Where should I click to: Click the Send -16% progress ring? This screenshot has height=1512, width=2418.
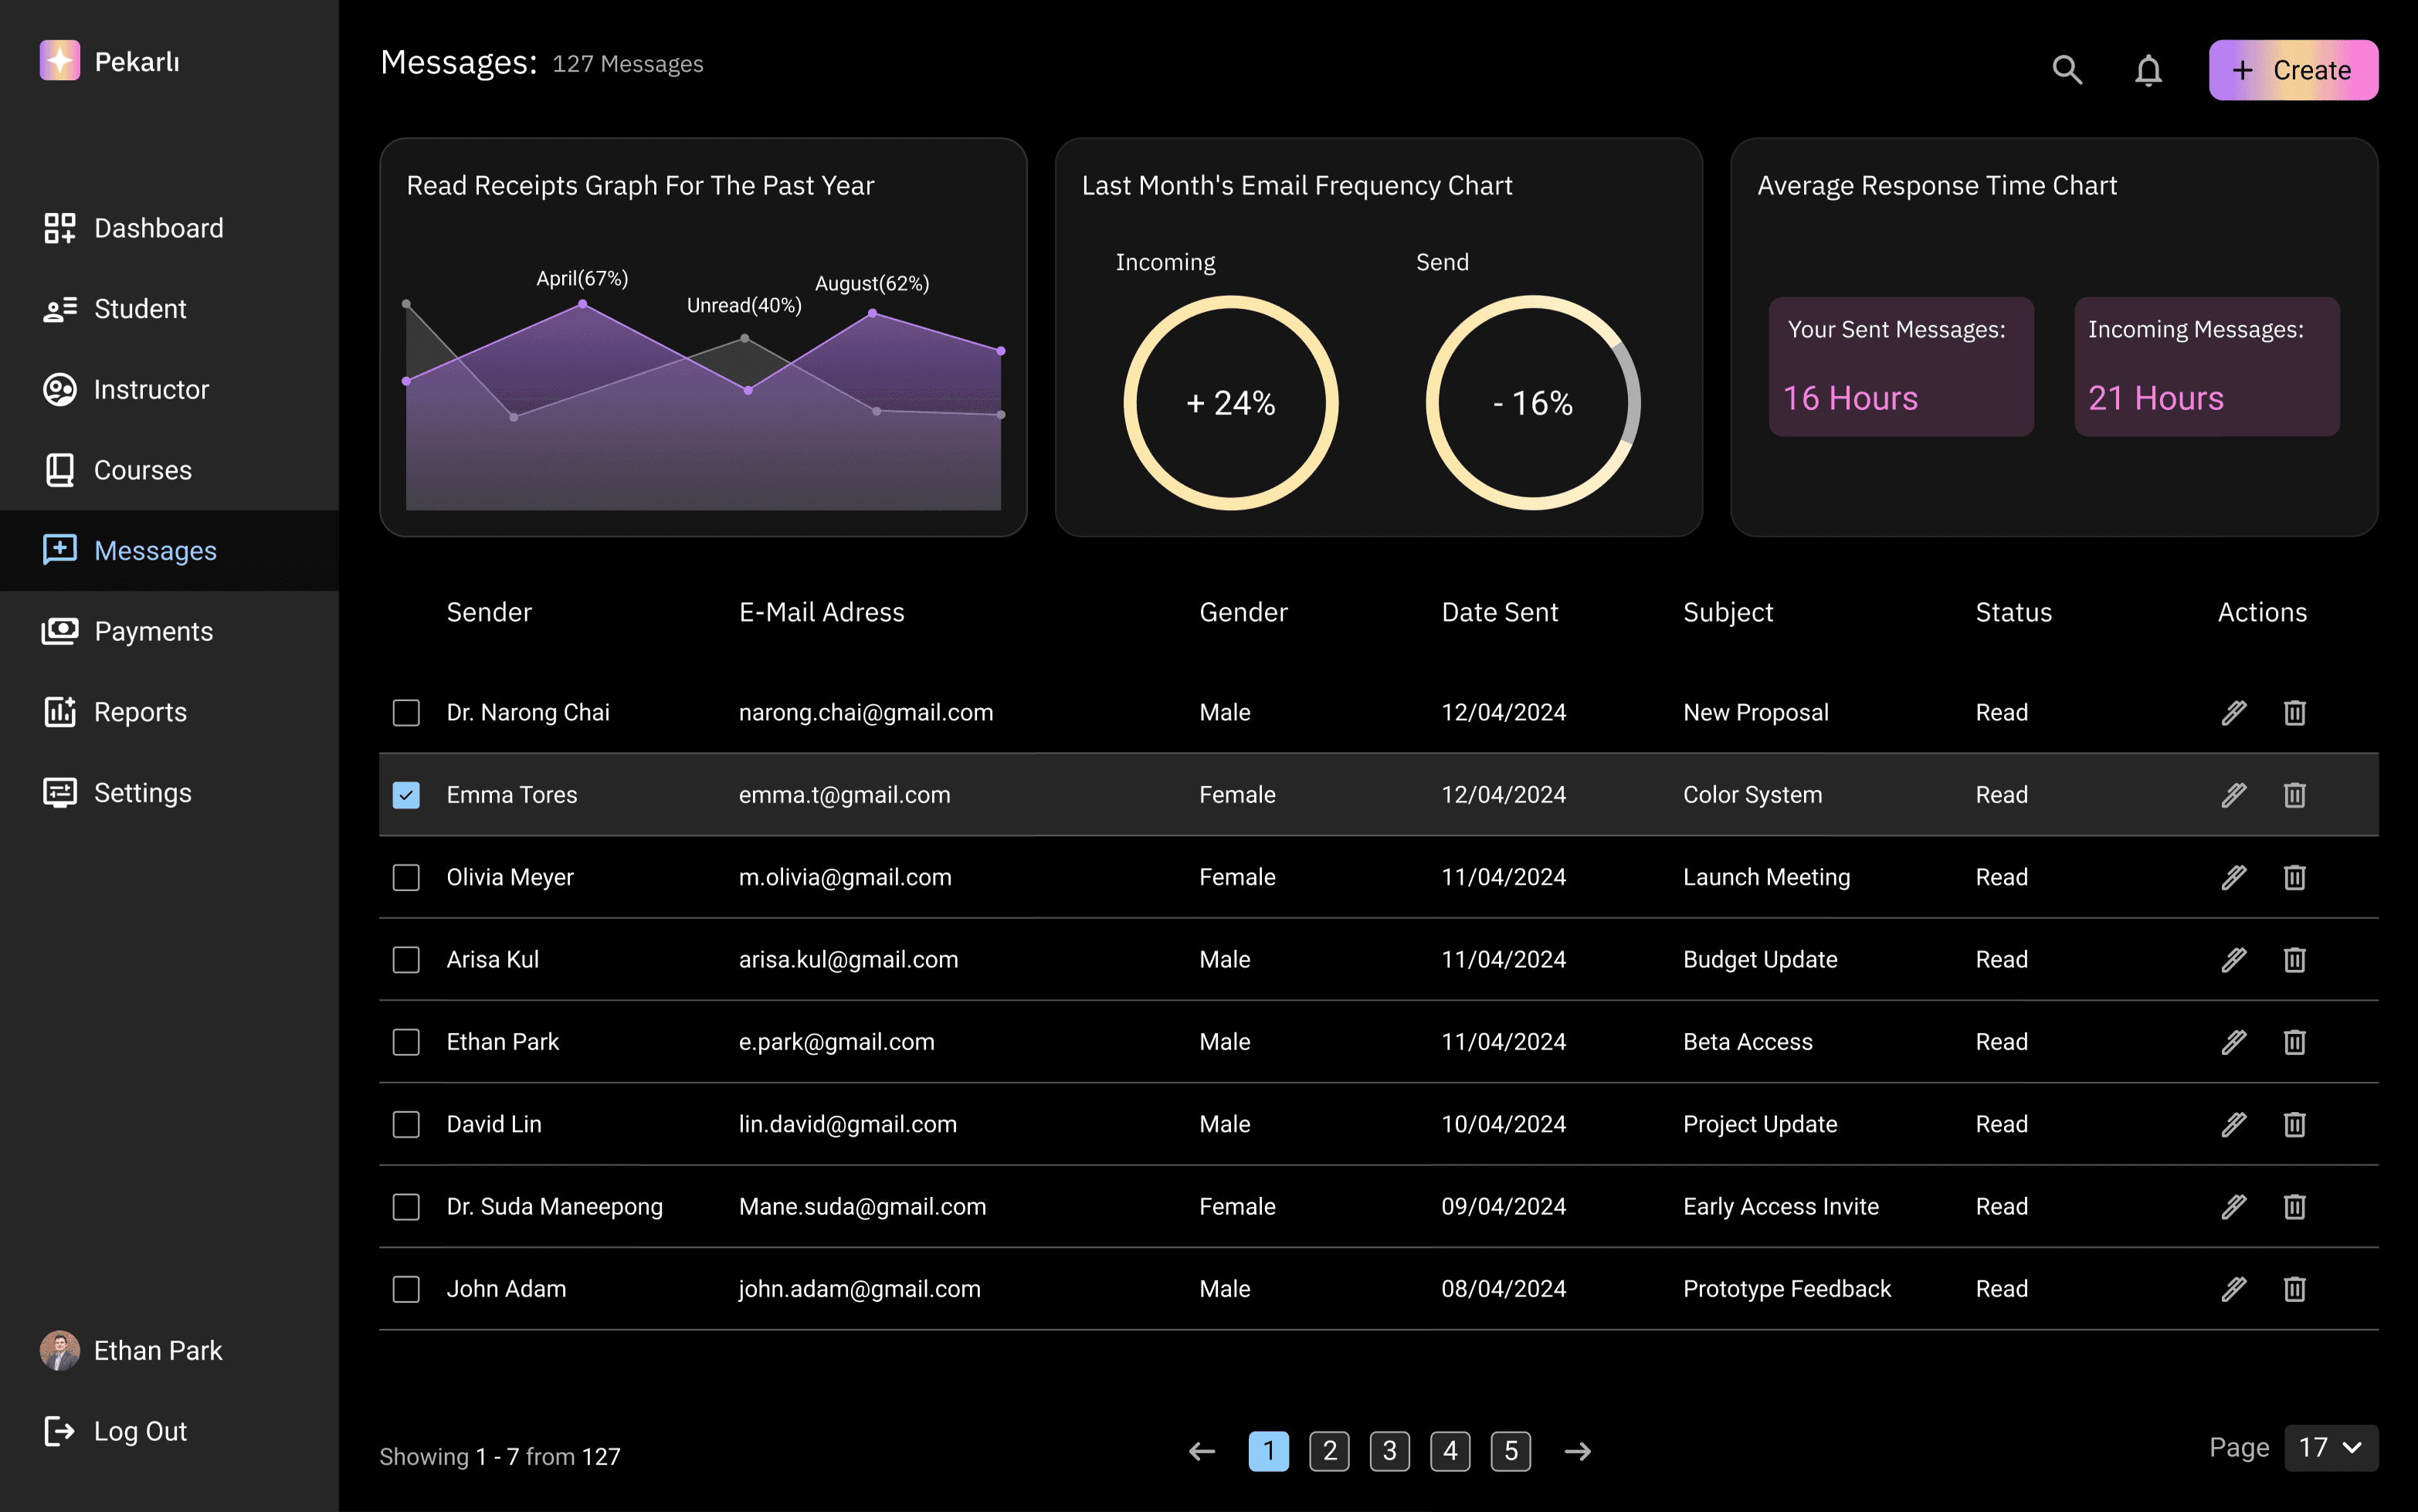pyautogui.click(x=1532, y=403)
